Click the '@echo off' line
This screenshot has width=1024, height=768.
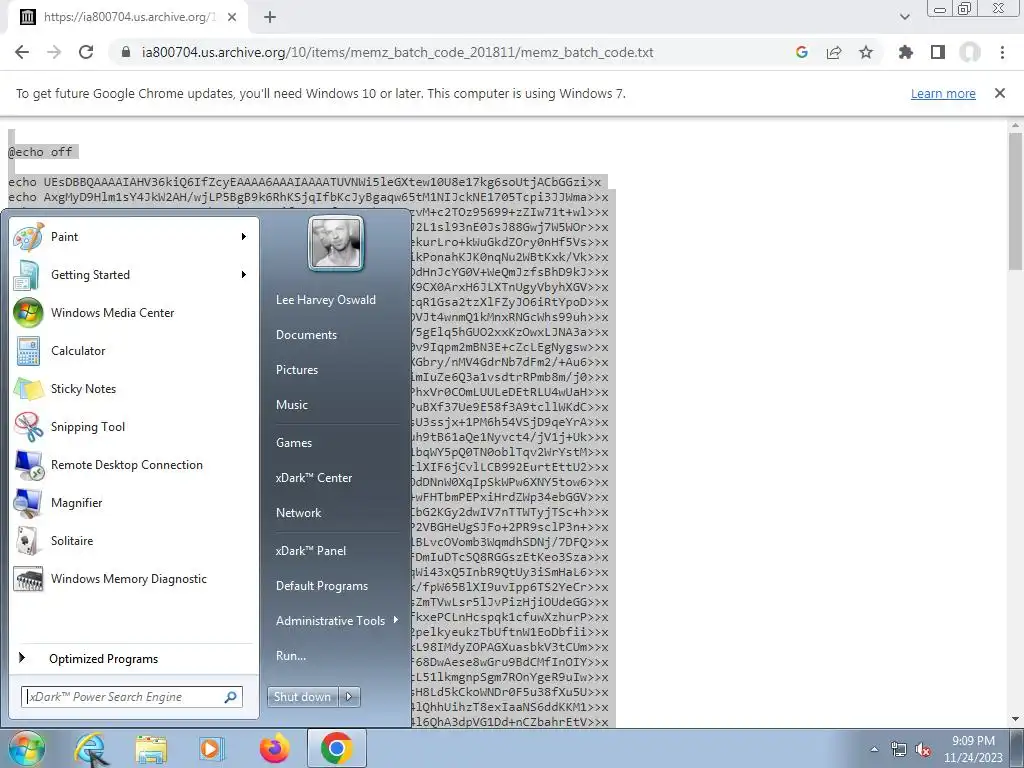(40, 152)
